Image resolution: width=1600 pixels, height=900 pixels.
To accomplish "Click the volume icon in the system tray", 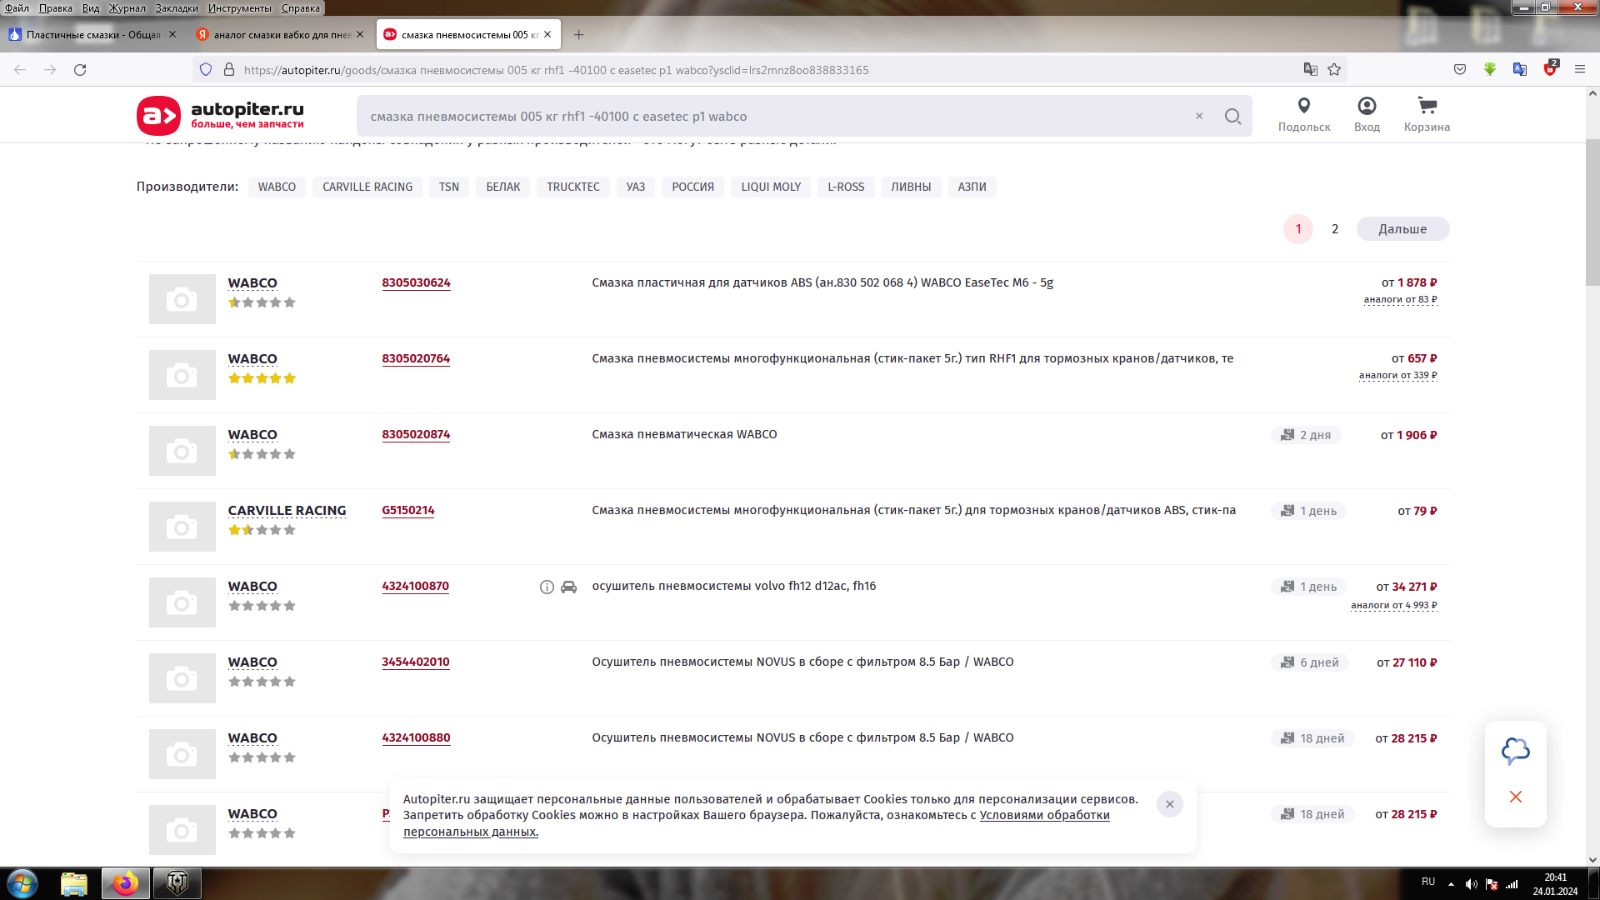I will [1471, 884].
